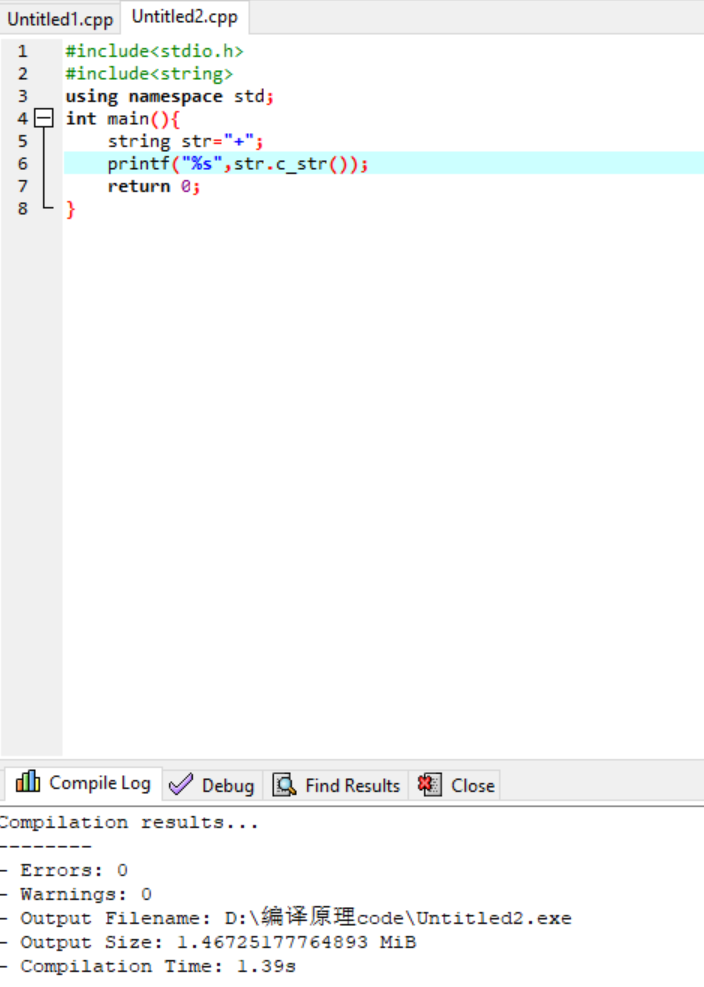Click the Compile Log bar chart icon
The height and width of the screenshot is (987, 704).
pyautogui.click(x=28, y=782)
